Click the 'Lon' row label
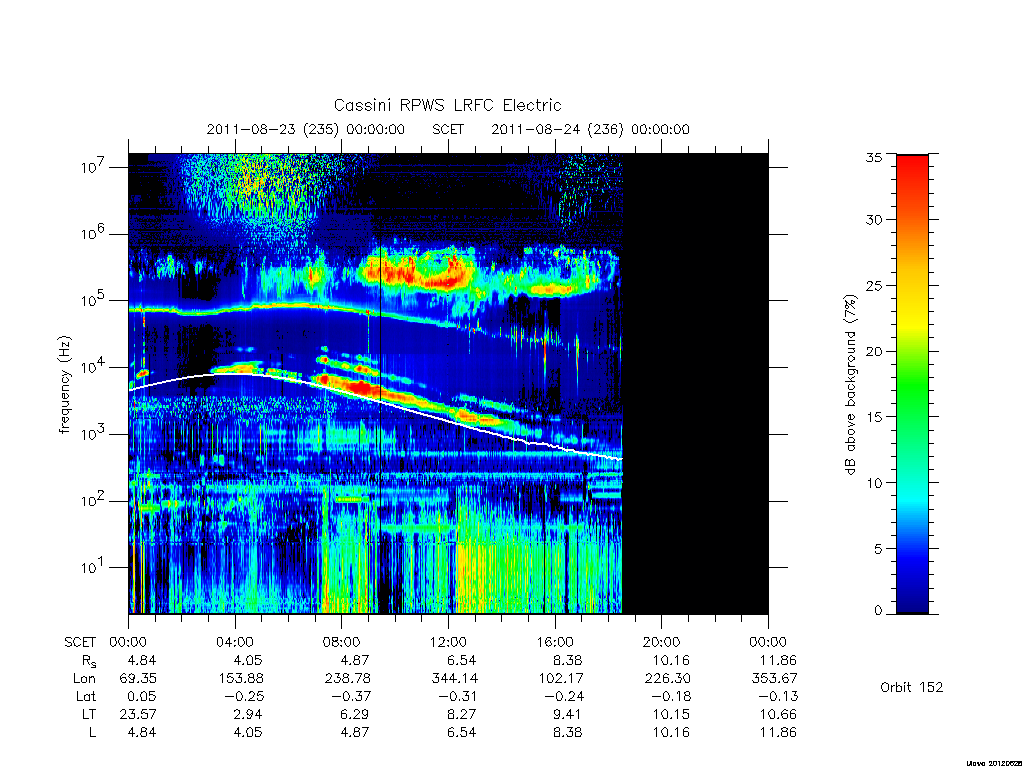The height and width of the screenshot is (768, 1024). pos(84,679)
